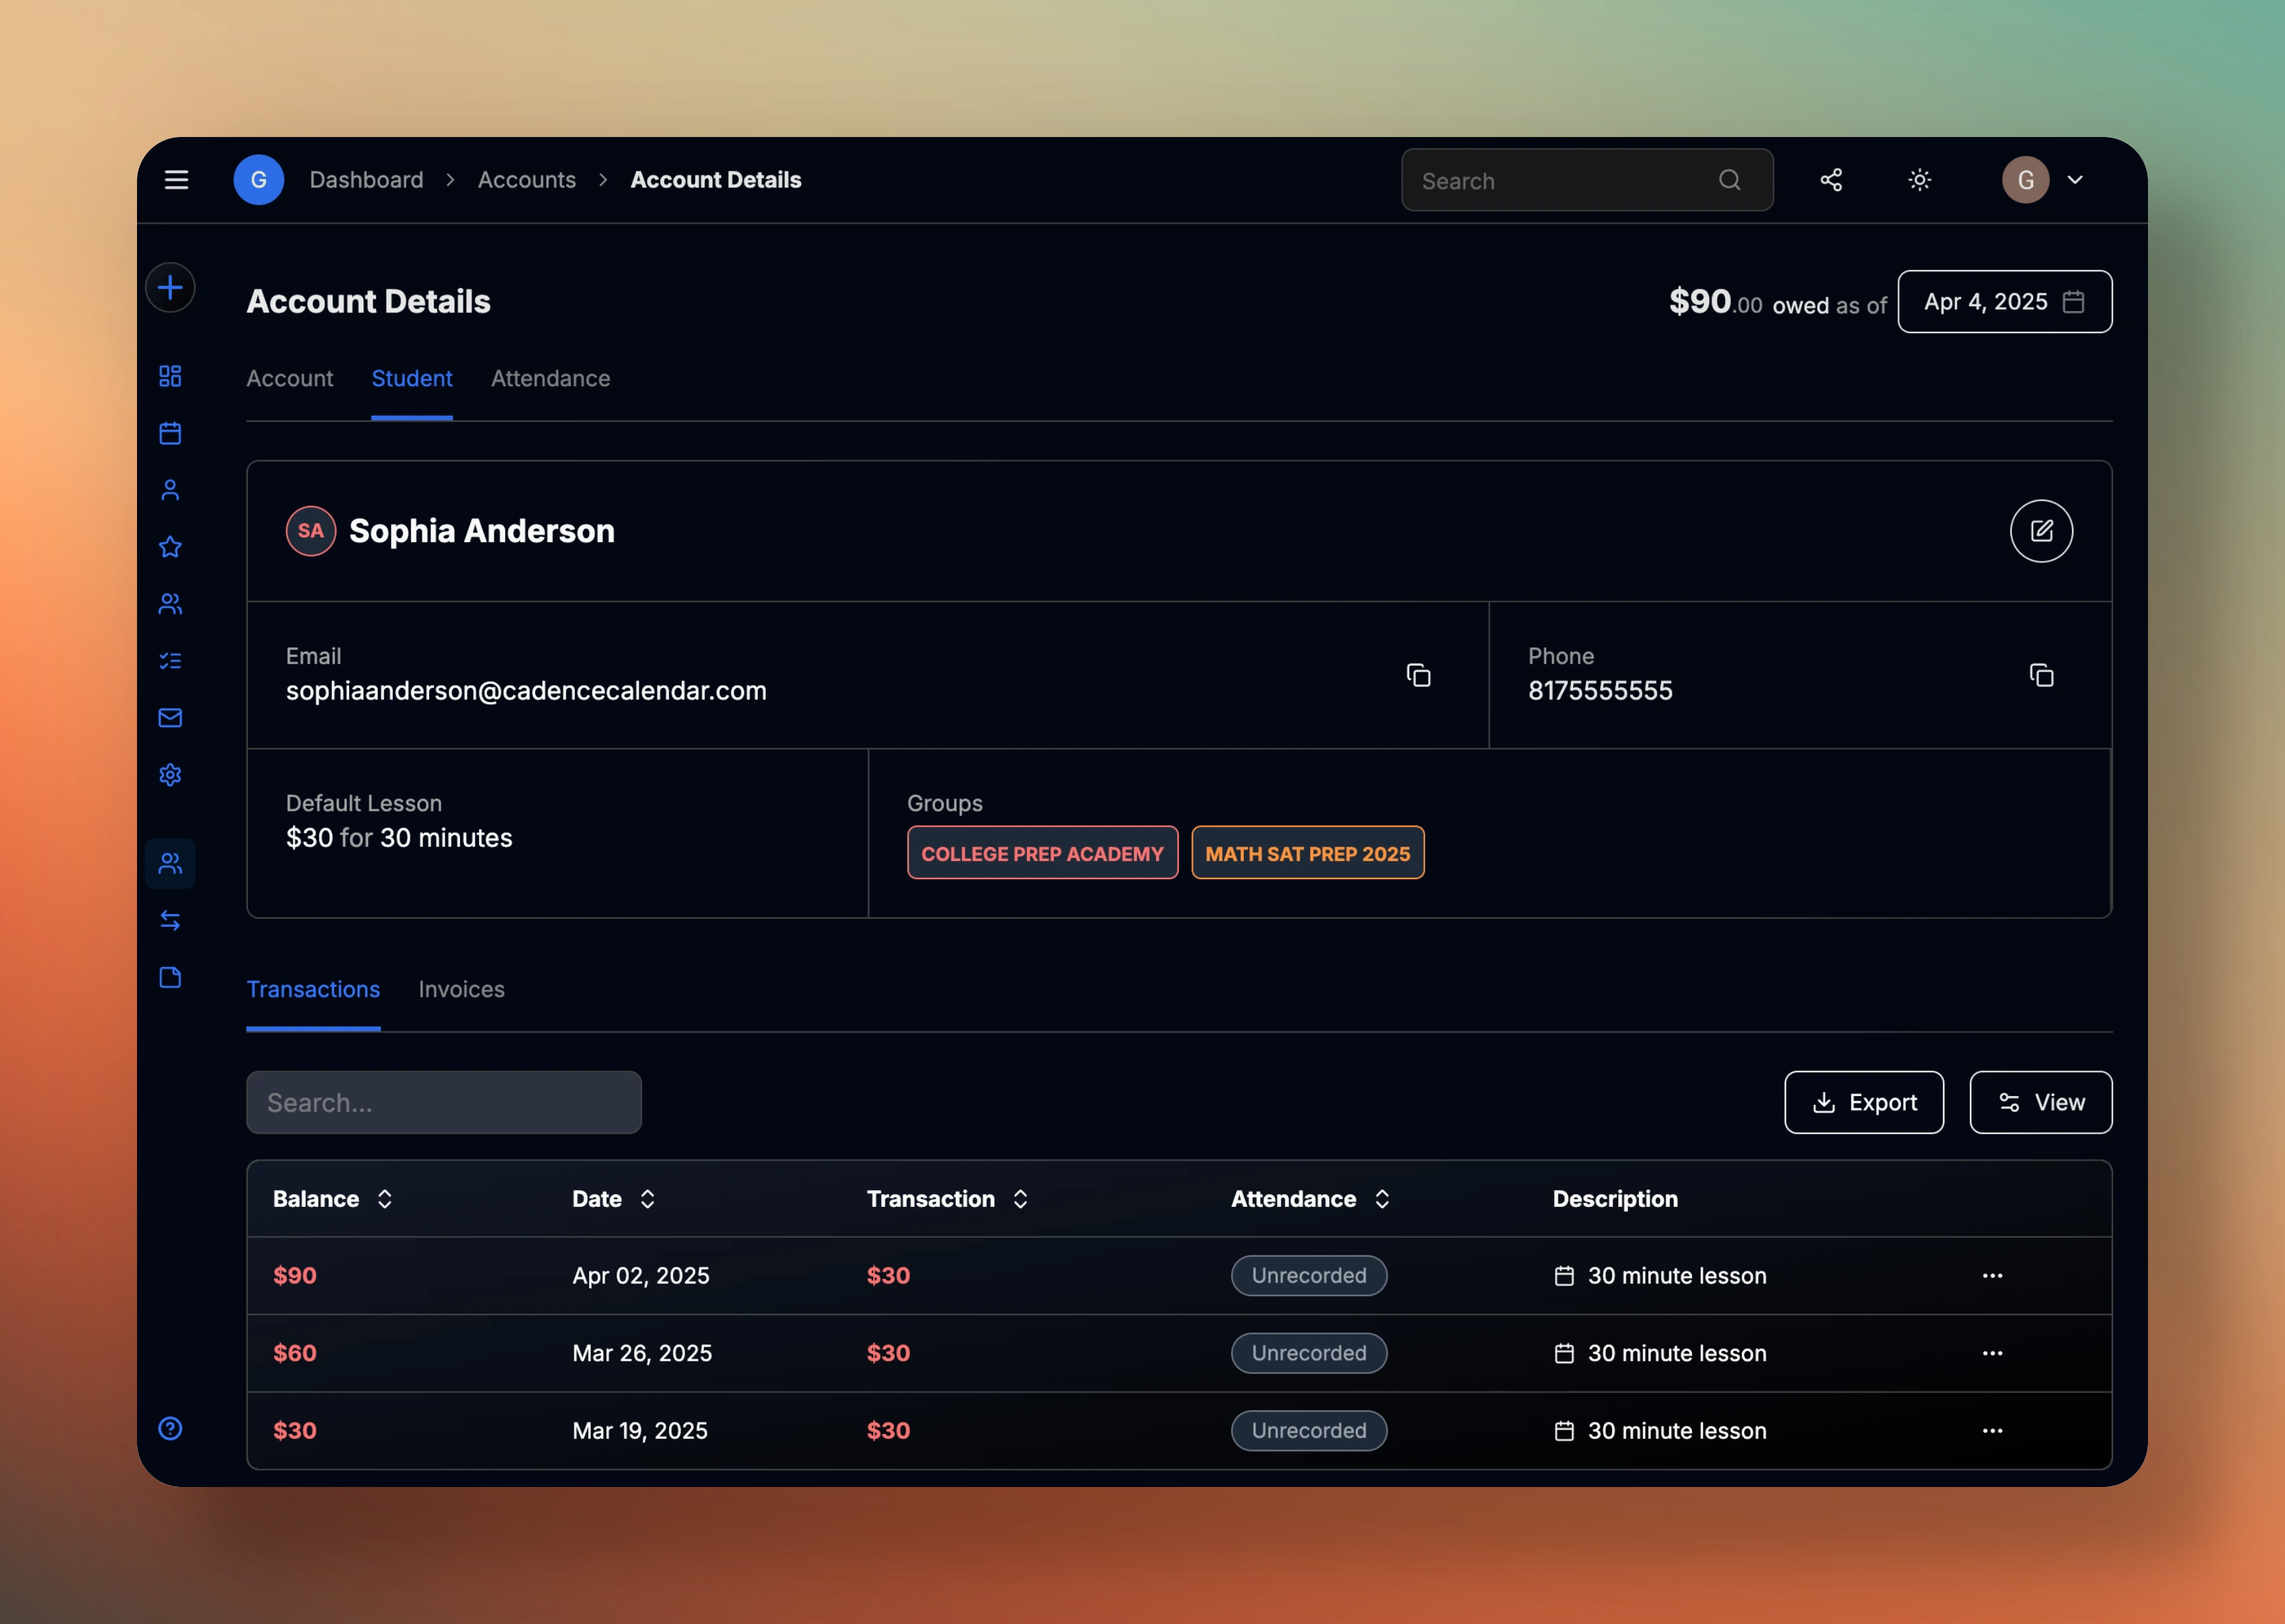Open the transfer arrows icon in sidebar
Screen dimensions: 2285x1624
(x=170, y=920)
